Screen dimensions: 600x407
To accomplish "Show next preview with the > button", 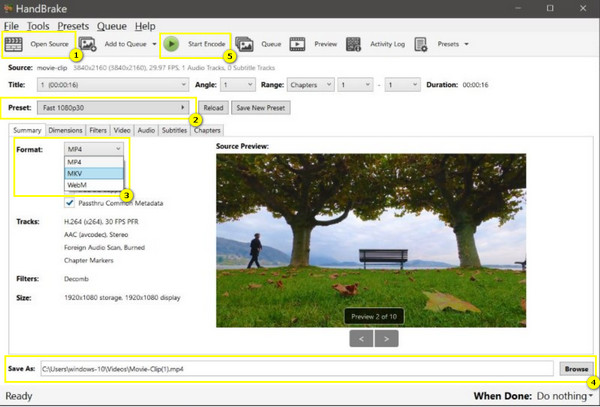I will 386,339.
